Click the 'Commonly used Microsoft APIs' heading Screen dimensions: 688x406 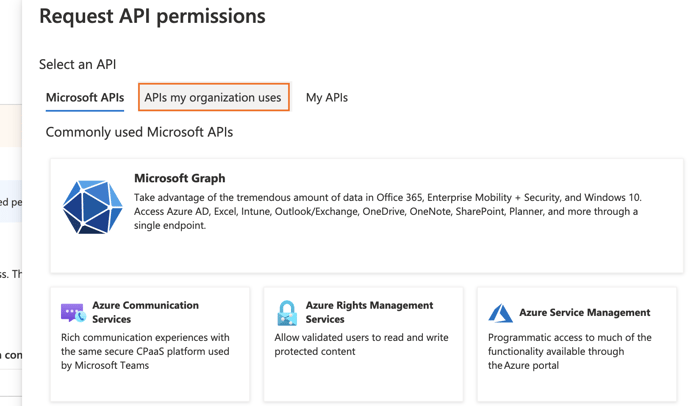[x=139, y=132]
